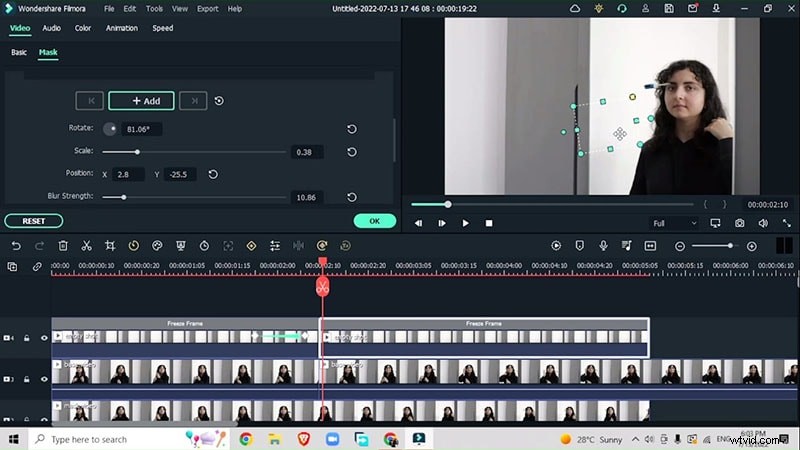Click the redo arrow icon

pyautogui.click(x=39, y=246)
